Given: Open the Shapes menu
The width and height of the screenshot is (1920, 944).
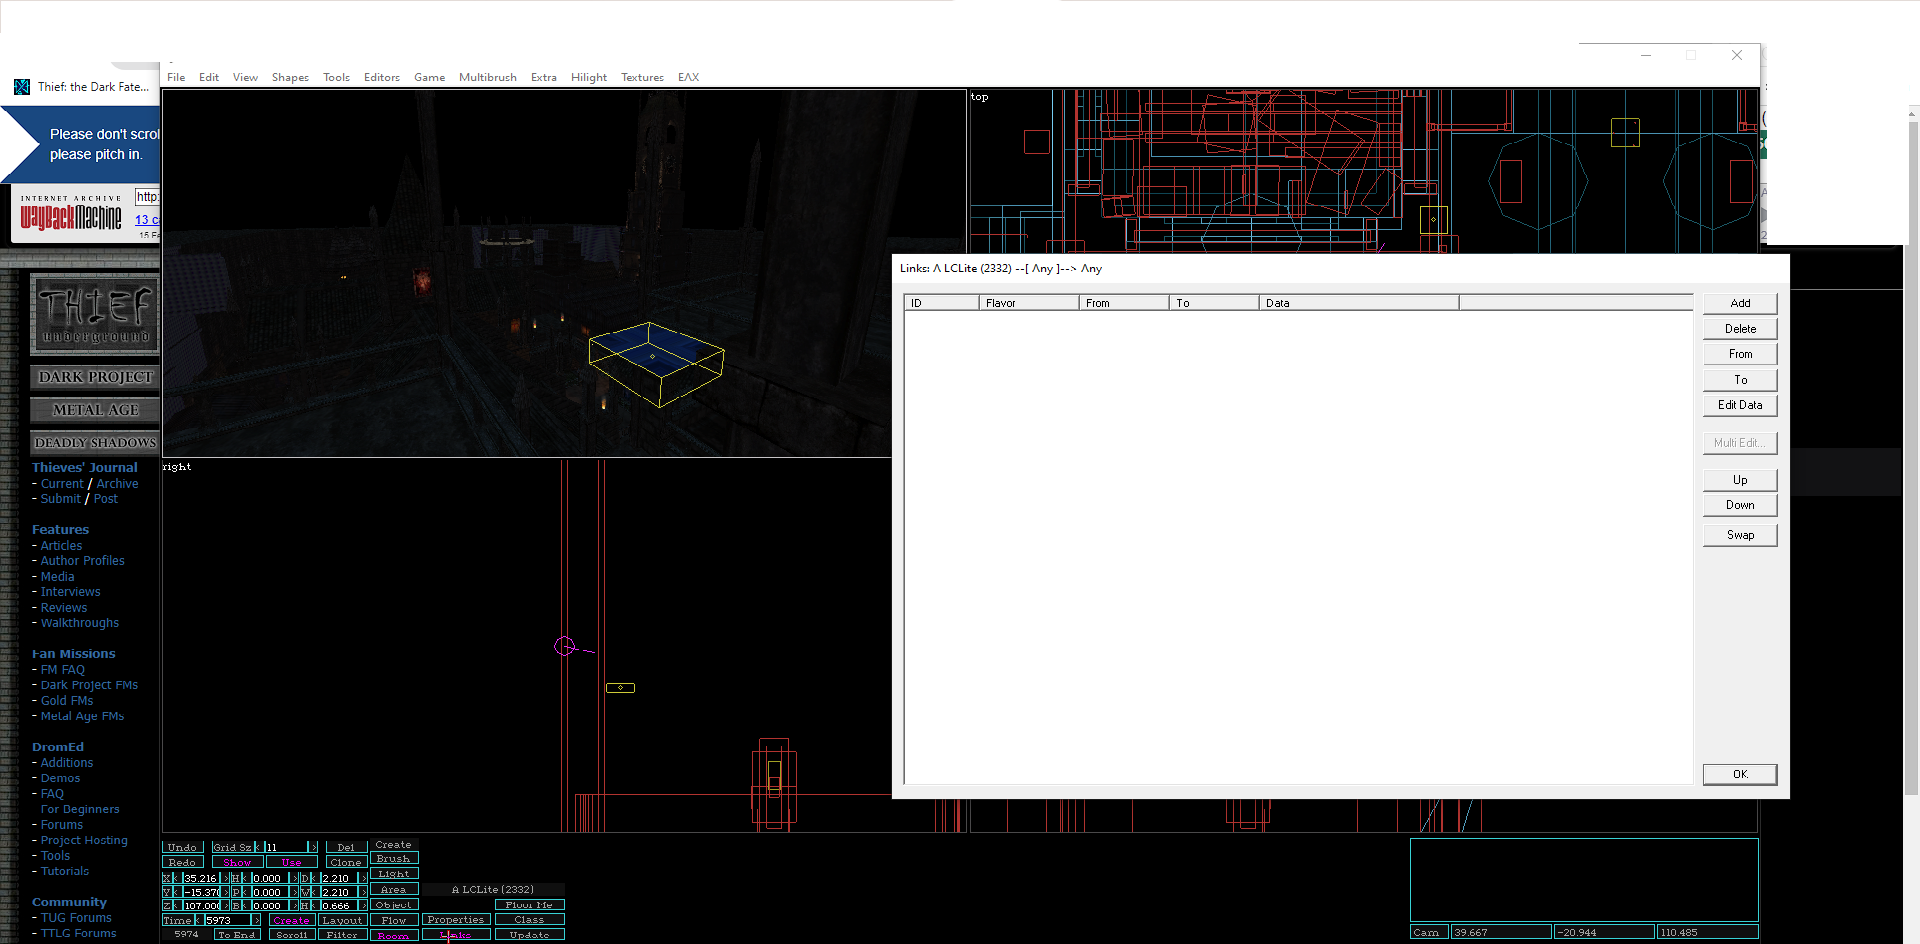Looking at the screenshot, I should click(290, 77).
